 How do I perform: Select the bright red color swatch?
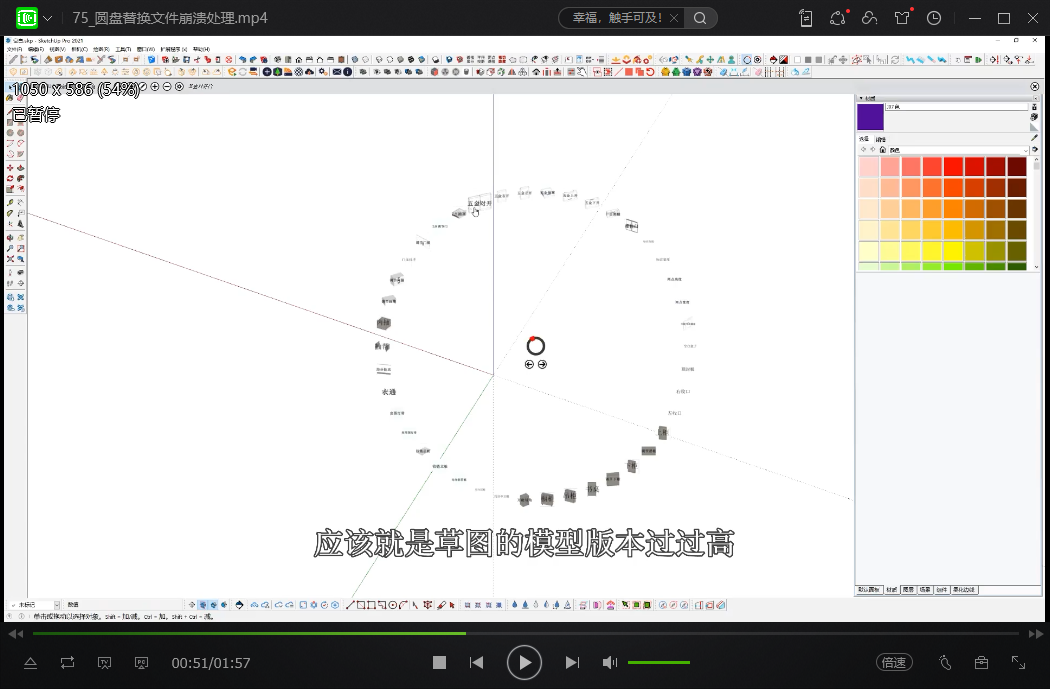point(953,167)
